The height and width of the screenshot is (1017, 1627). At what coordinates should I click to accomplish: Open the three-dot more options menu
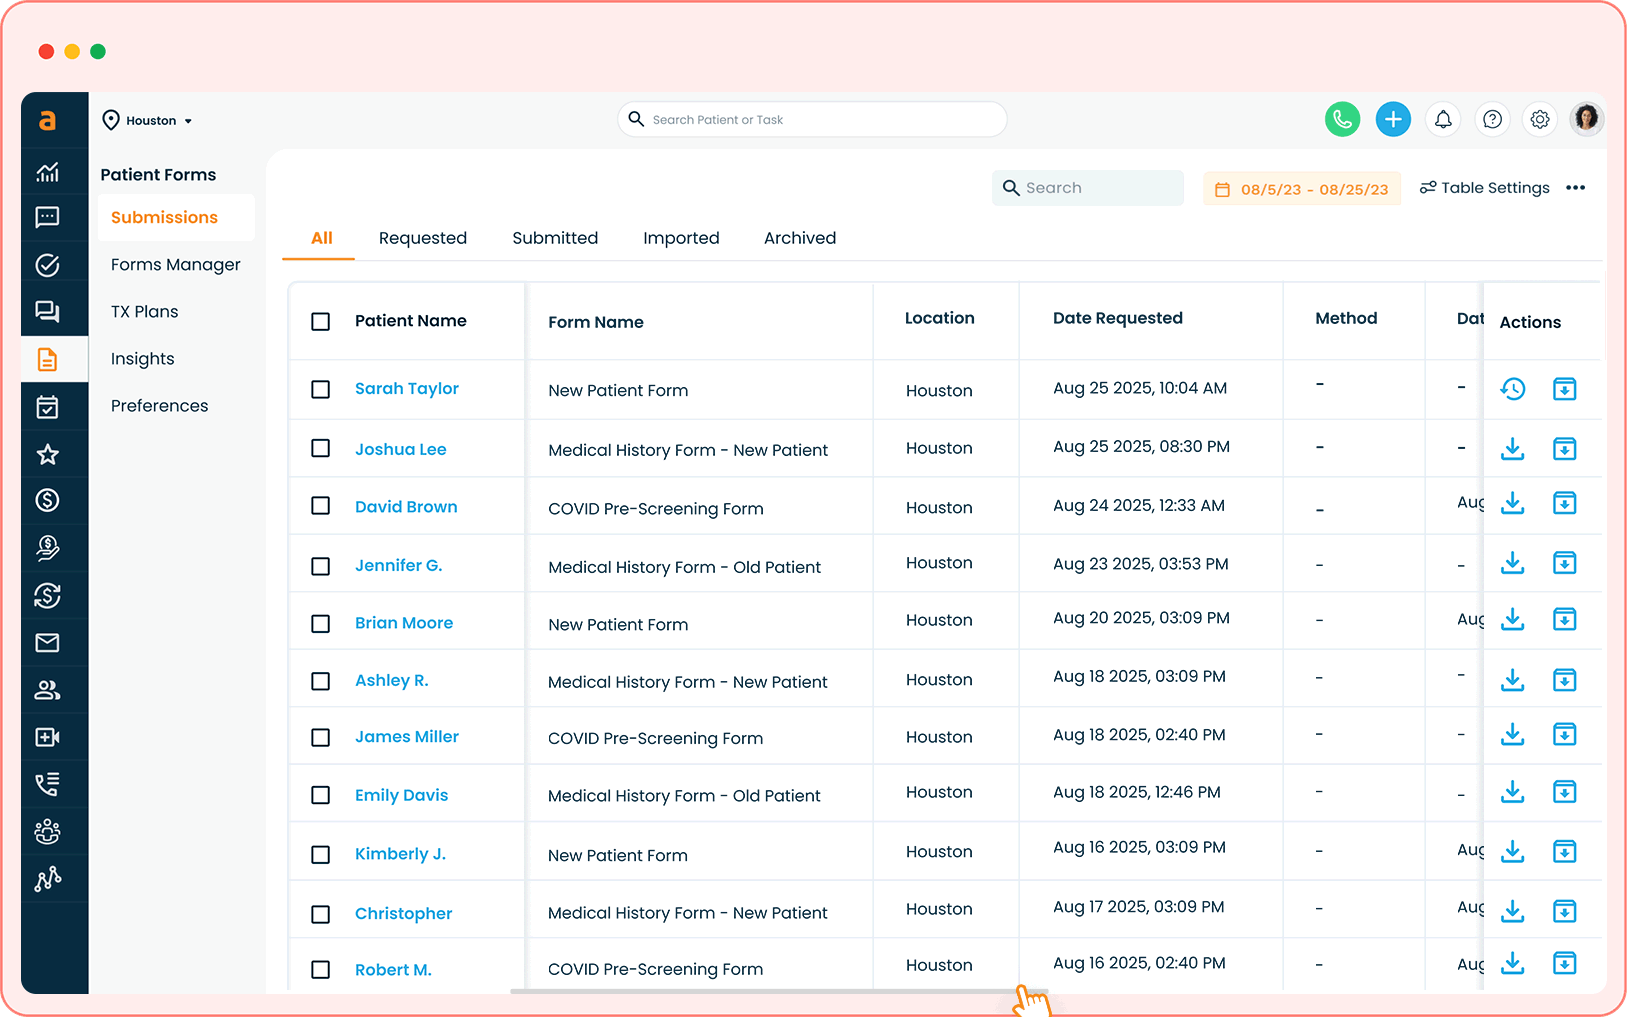point(1575,188)
